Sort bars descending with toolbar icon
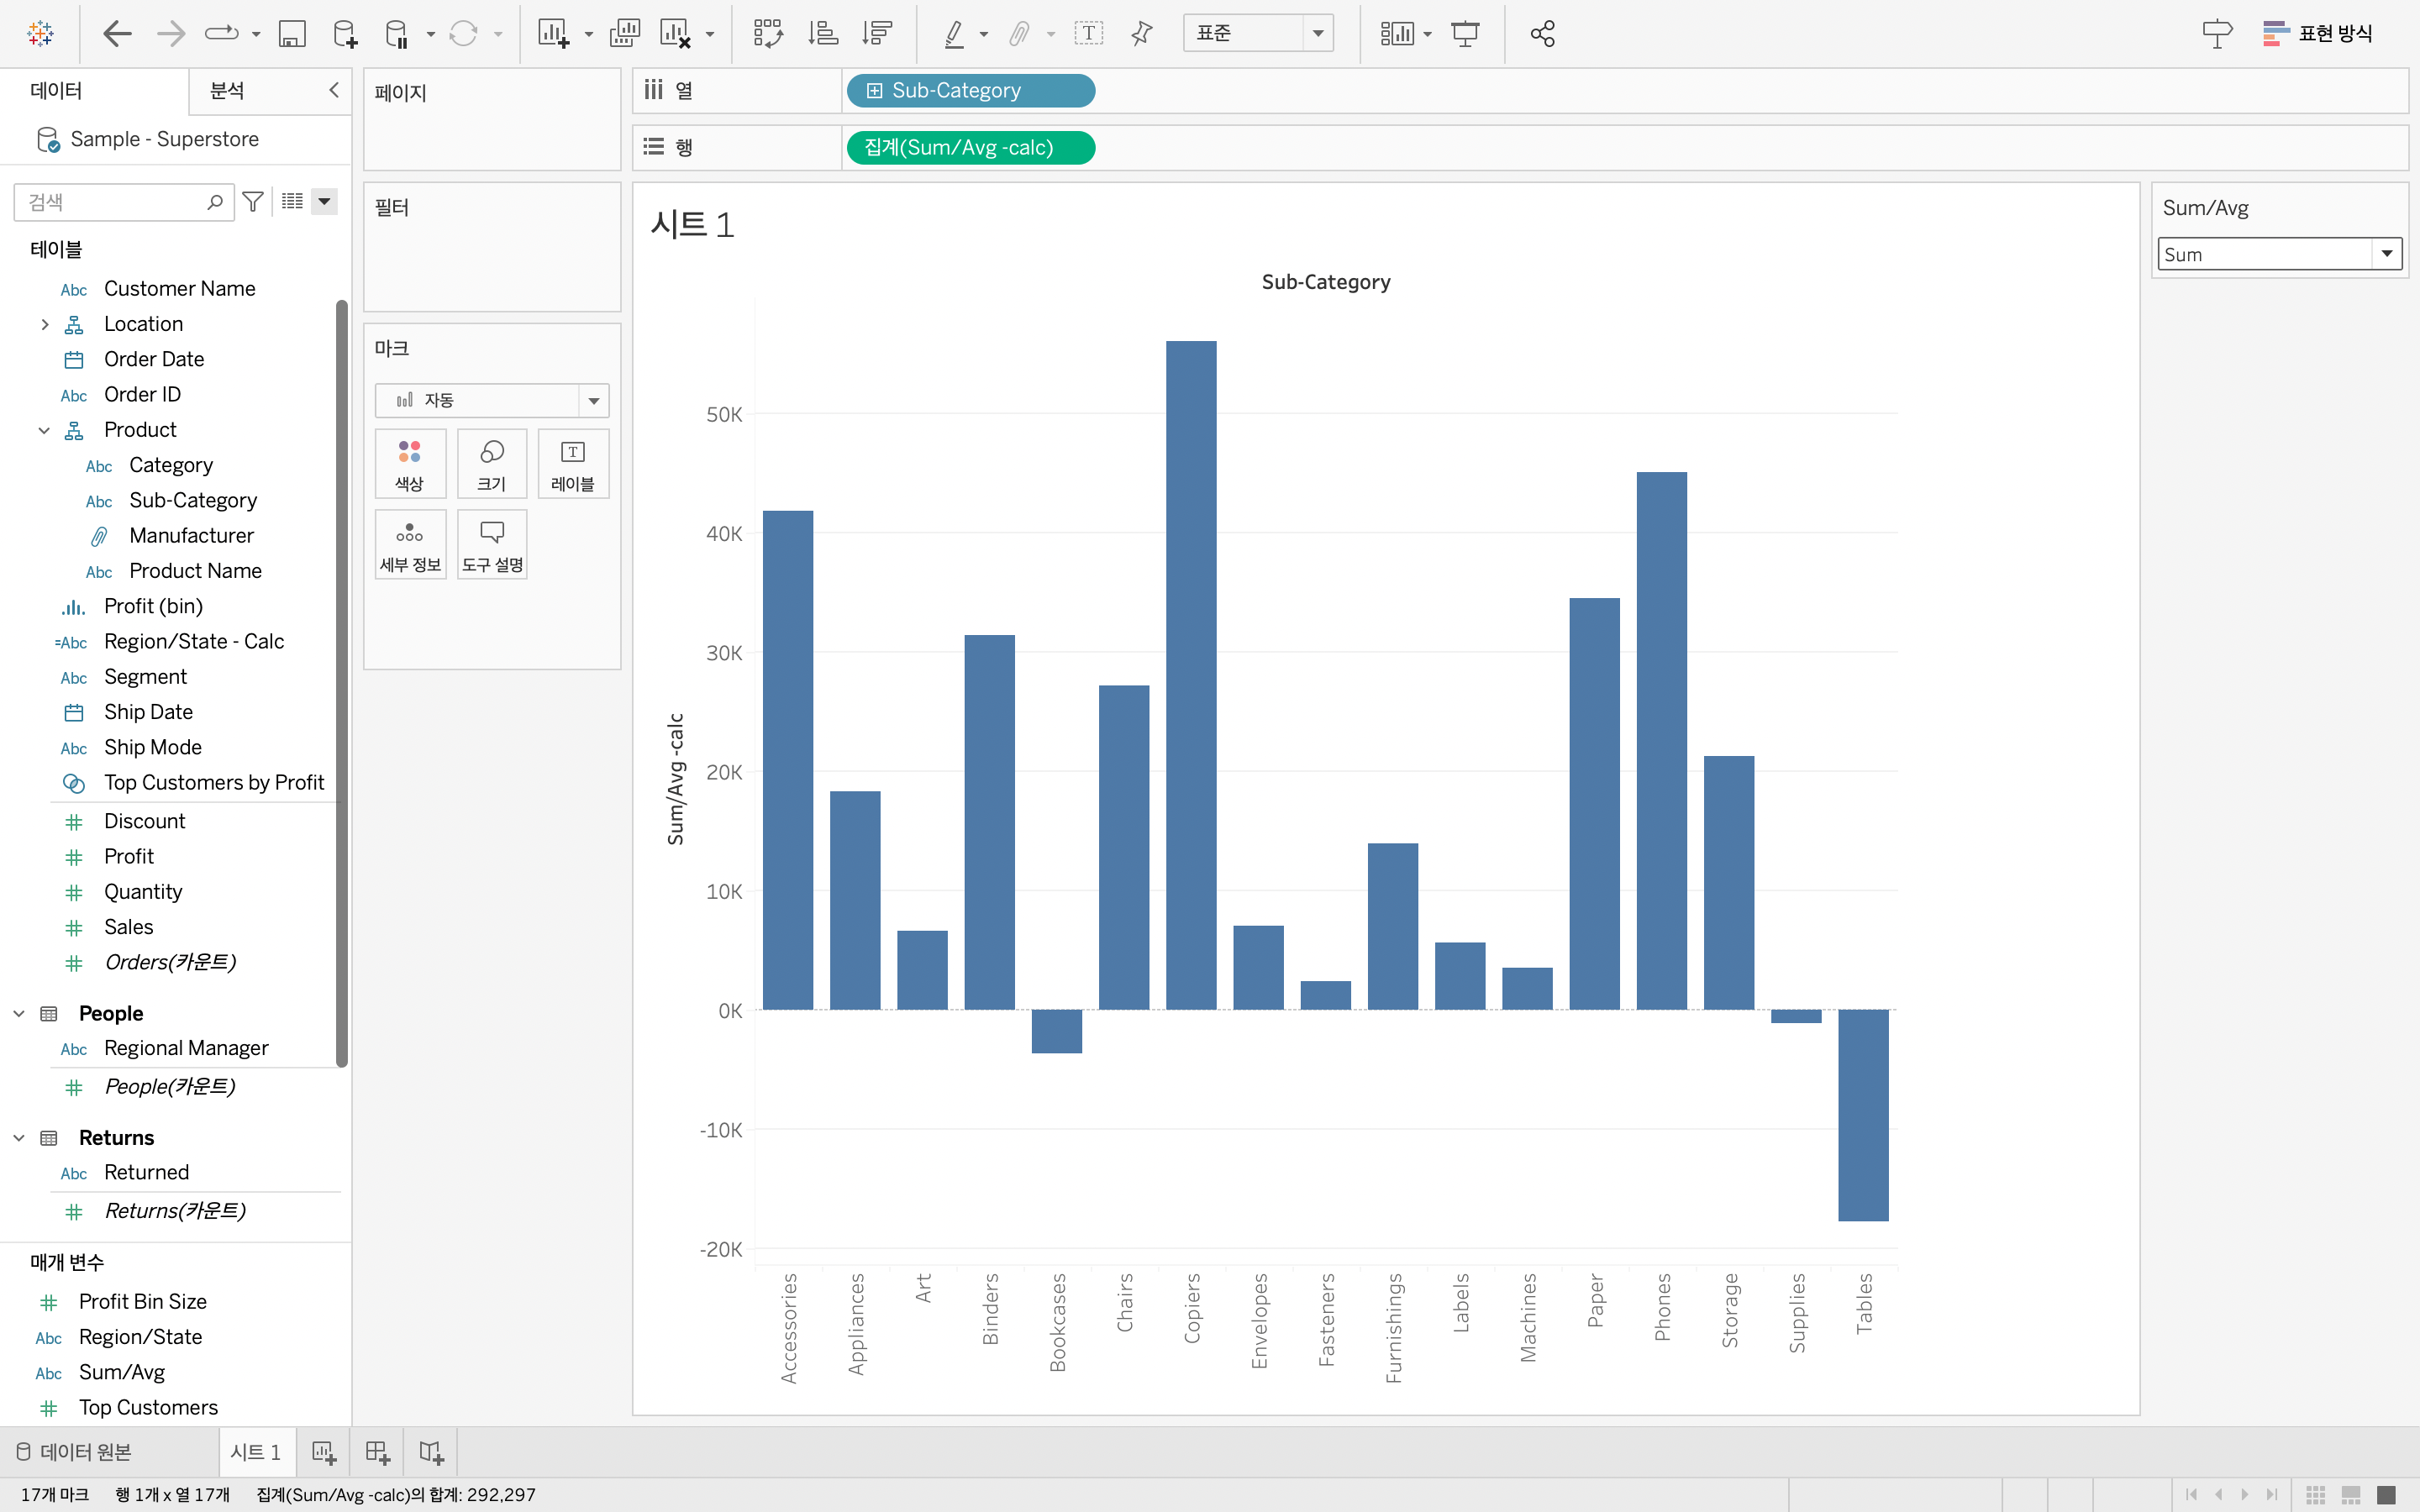Viewport: 2420px width, 1512px height. (877, 34)
